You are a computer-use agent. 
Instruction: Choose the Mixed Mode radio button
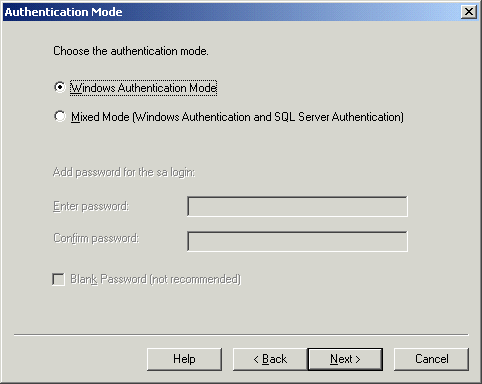60,116
